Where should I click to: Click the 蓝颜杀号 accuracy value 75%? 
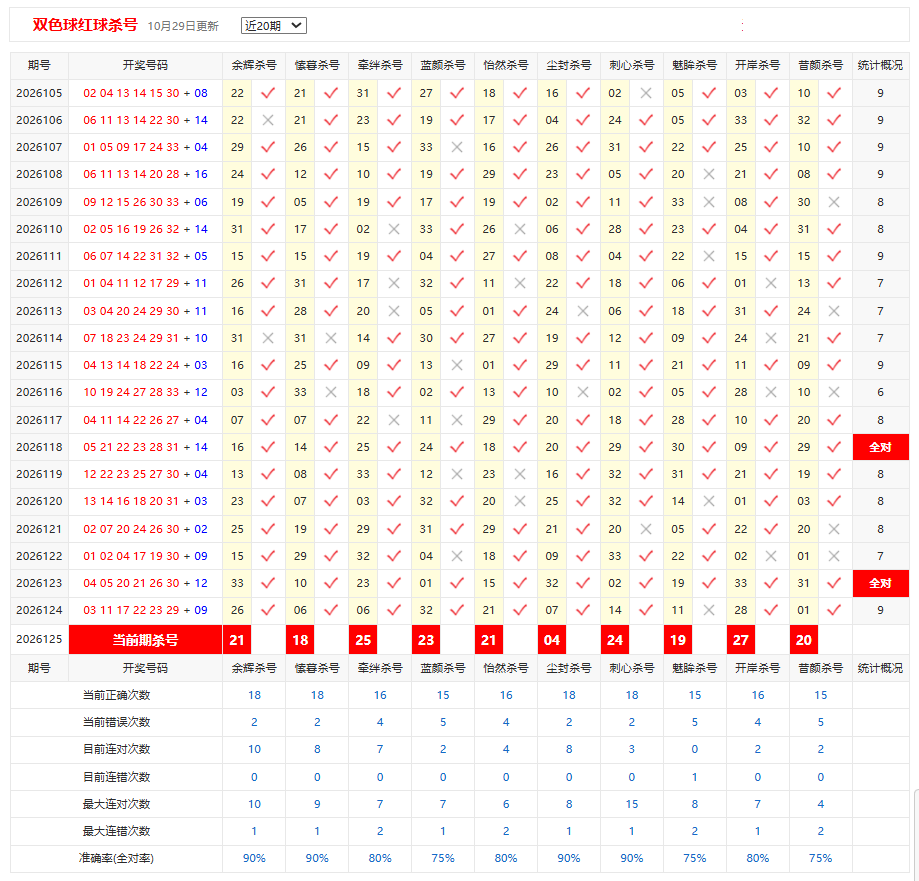(x=443, y=858)
